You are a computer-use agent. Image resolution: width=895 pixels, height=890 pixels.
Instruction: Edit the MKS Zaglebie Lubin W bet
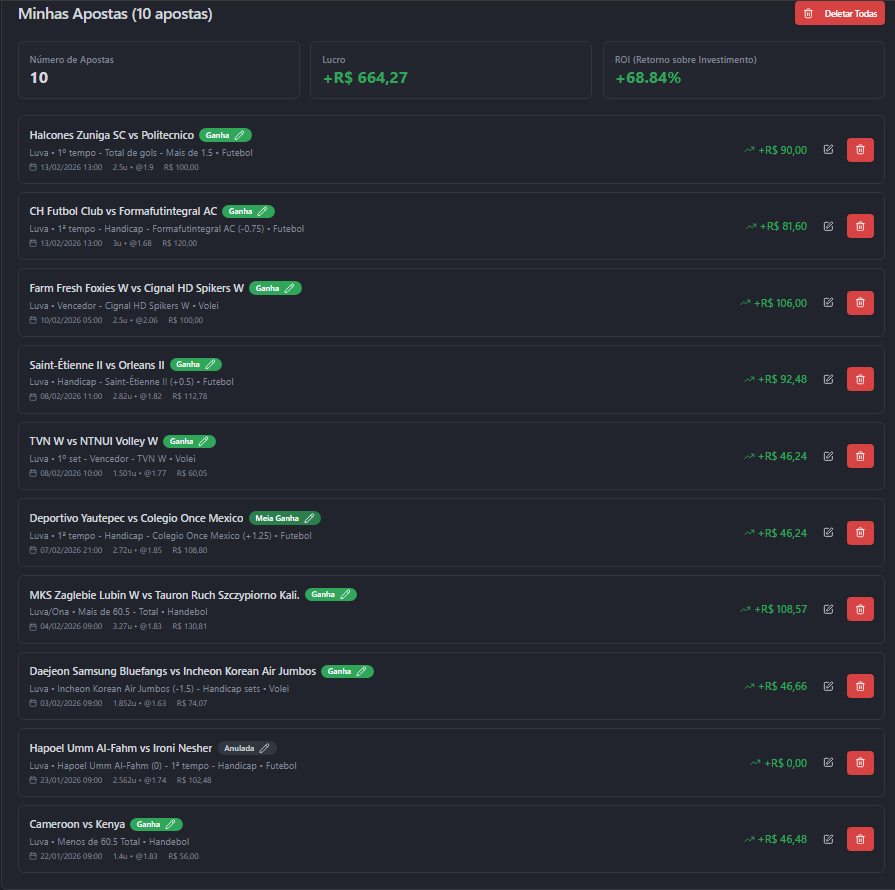tap(828, 609)
